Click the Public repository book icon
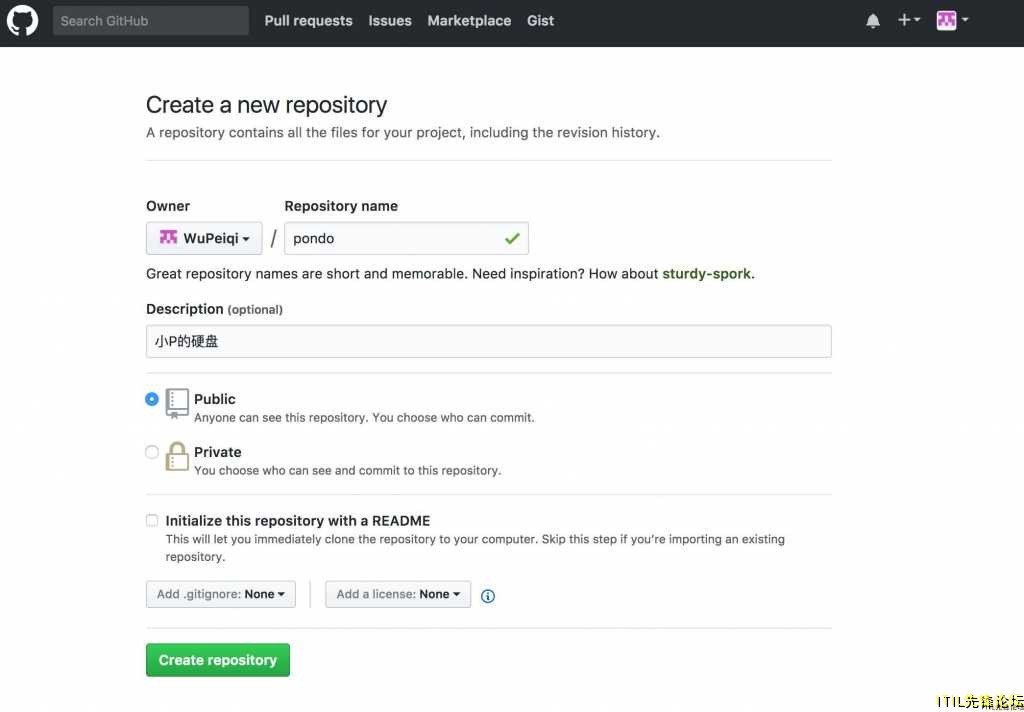 (177, 403)
